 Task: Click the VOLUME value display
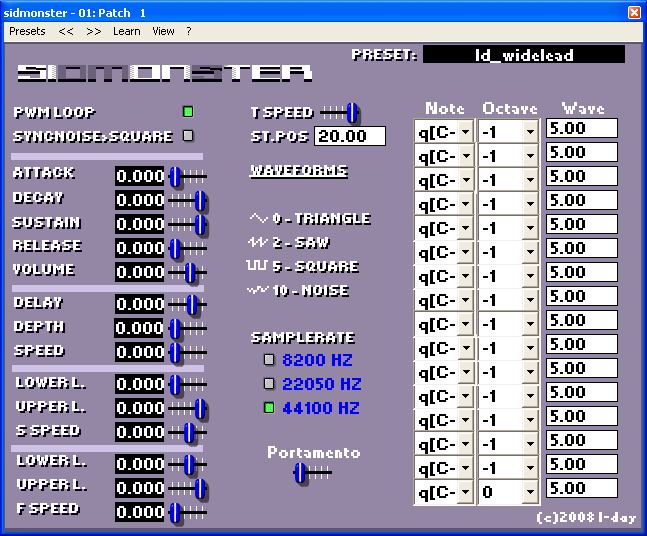coord(139,272)
